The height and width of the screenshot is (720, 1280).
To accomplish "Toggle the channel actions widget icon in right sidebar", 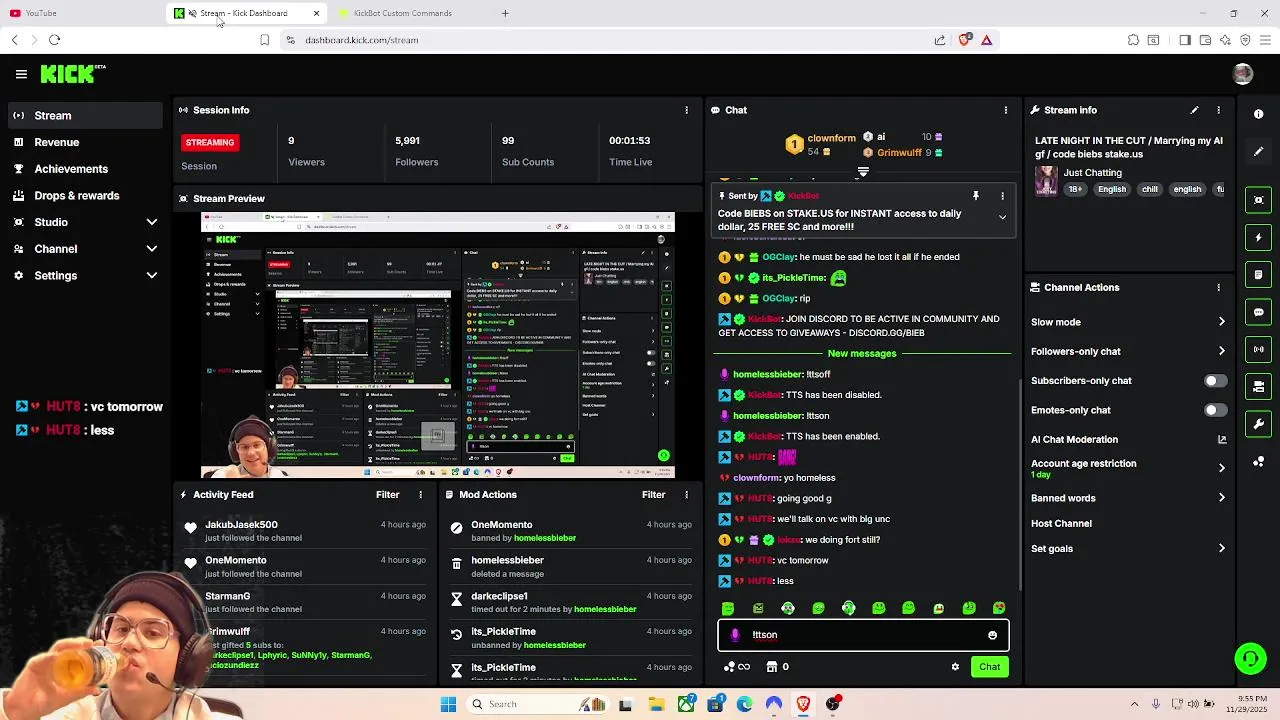I will 1259,386.
